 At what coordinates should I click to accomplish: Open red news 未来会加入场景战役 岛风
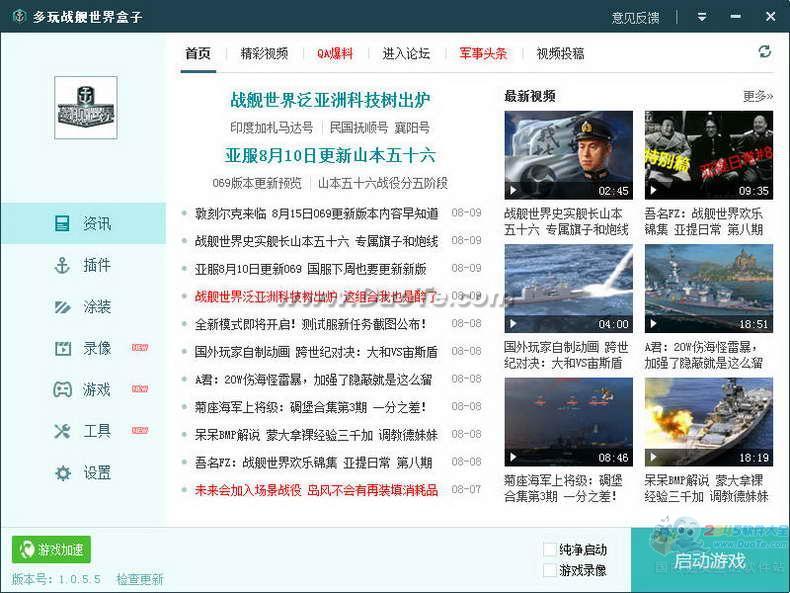tap(316, 490)
